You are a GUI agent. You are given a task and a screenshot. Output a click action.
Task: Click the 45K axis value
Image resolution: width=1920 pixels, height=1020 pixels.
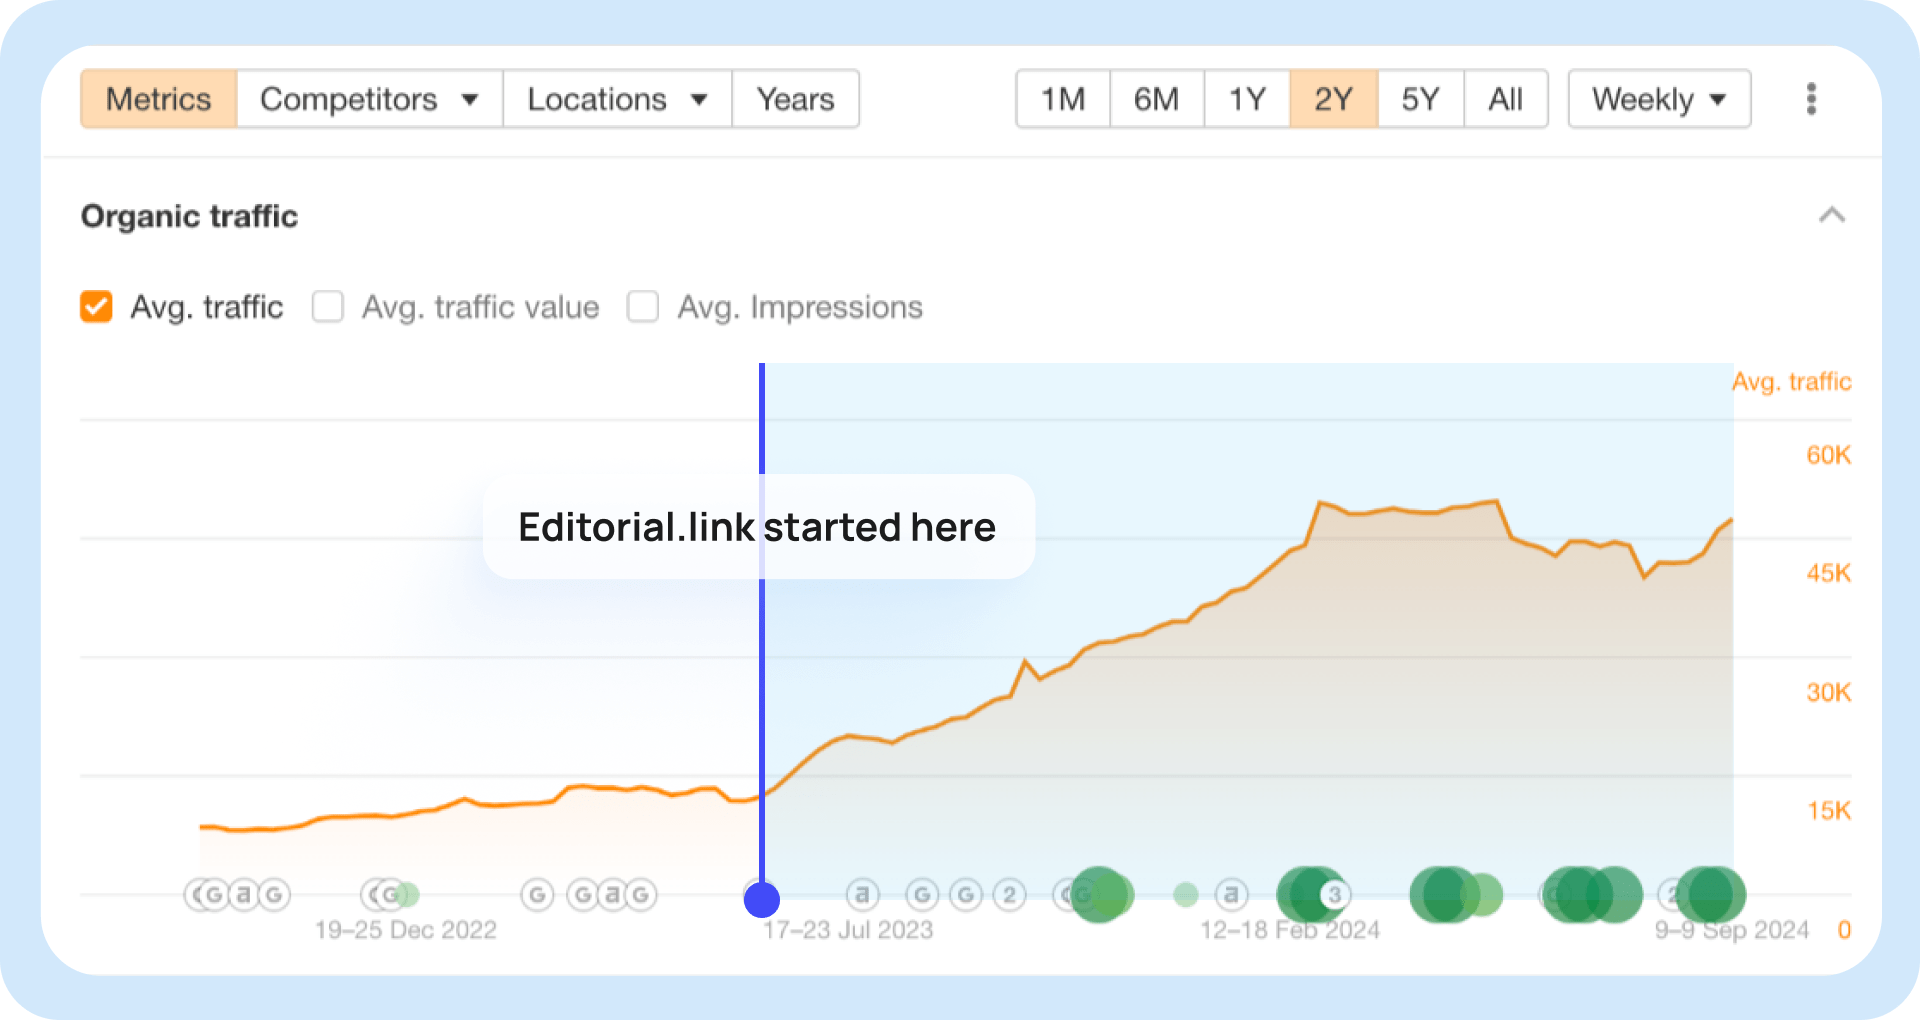tap(1829, 573)
